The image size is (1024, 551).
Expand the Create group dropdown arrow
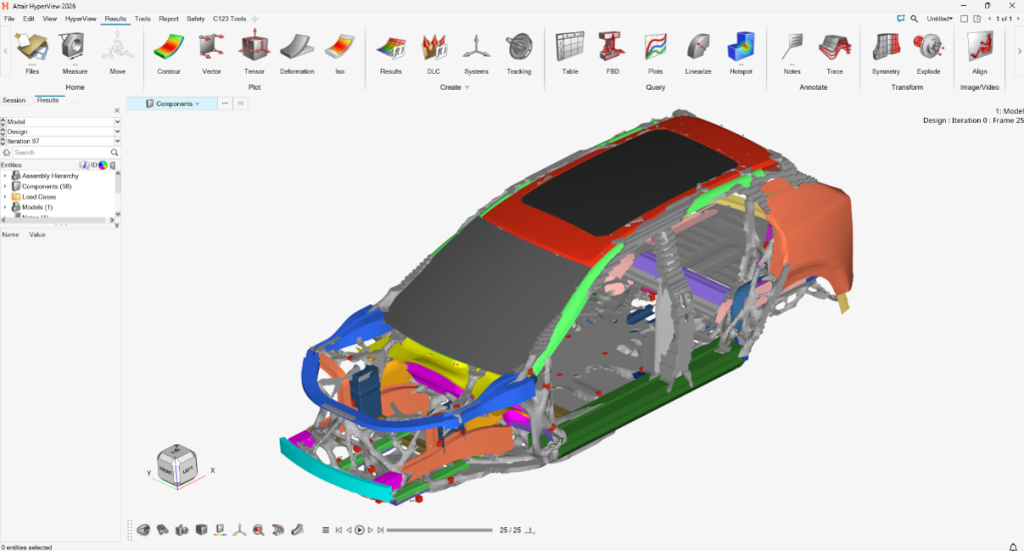point(467,87)
